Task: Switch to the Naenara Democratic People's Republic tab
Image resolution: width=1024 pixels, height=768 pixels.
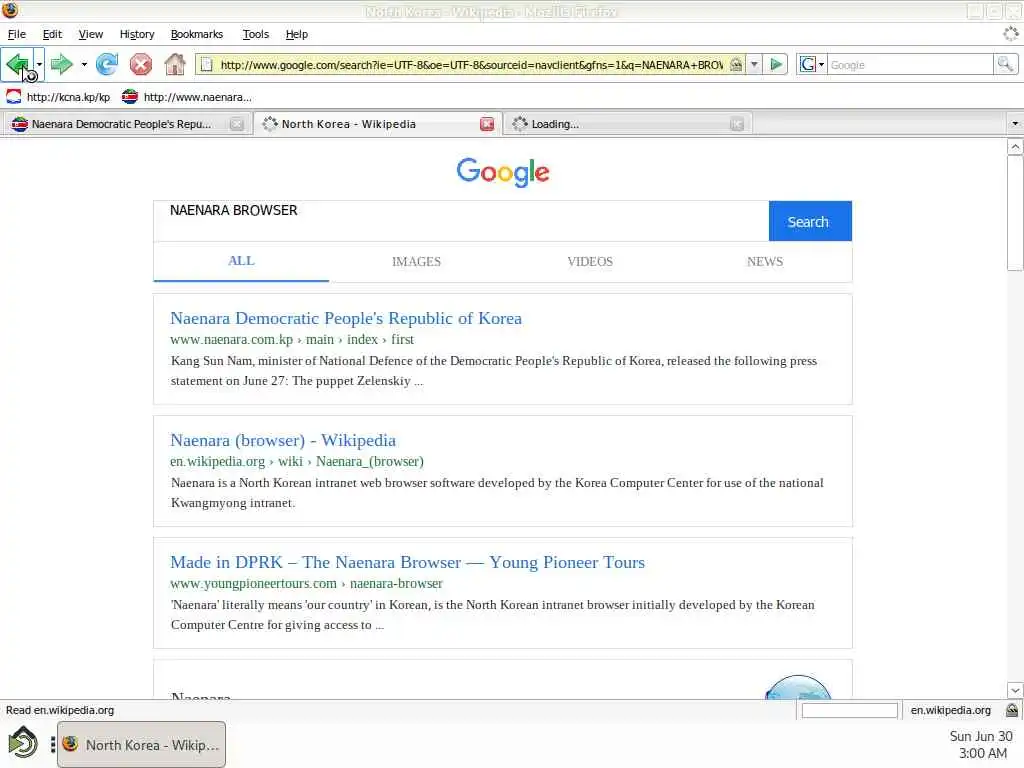Action: point(121,123)
